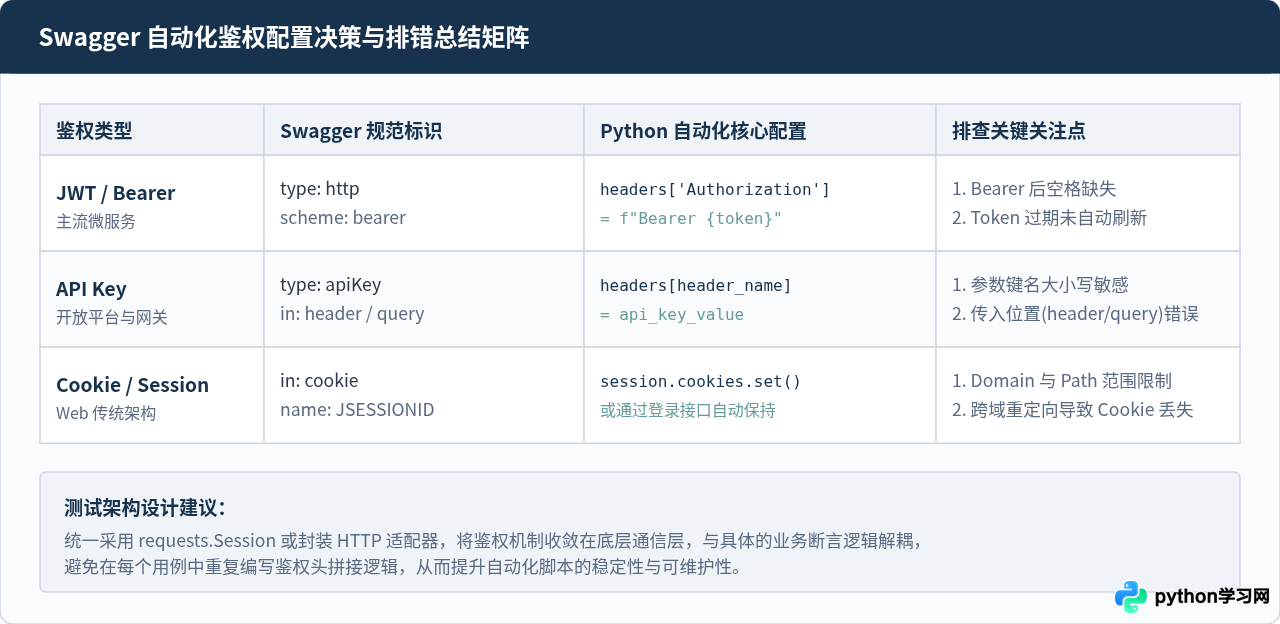
Task: Click '1. Bearer 后空格缺失'
Action: pyautogui.click(x=1034, y=189)
